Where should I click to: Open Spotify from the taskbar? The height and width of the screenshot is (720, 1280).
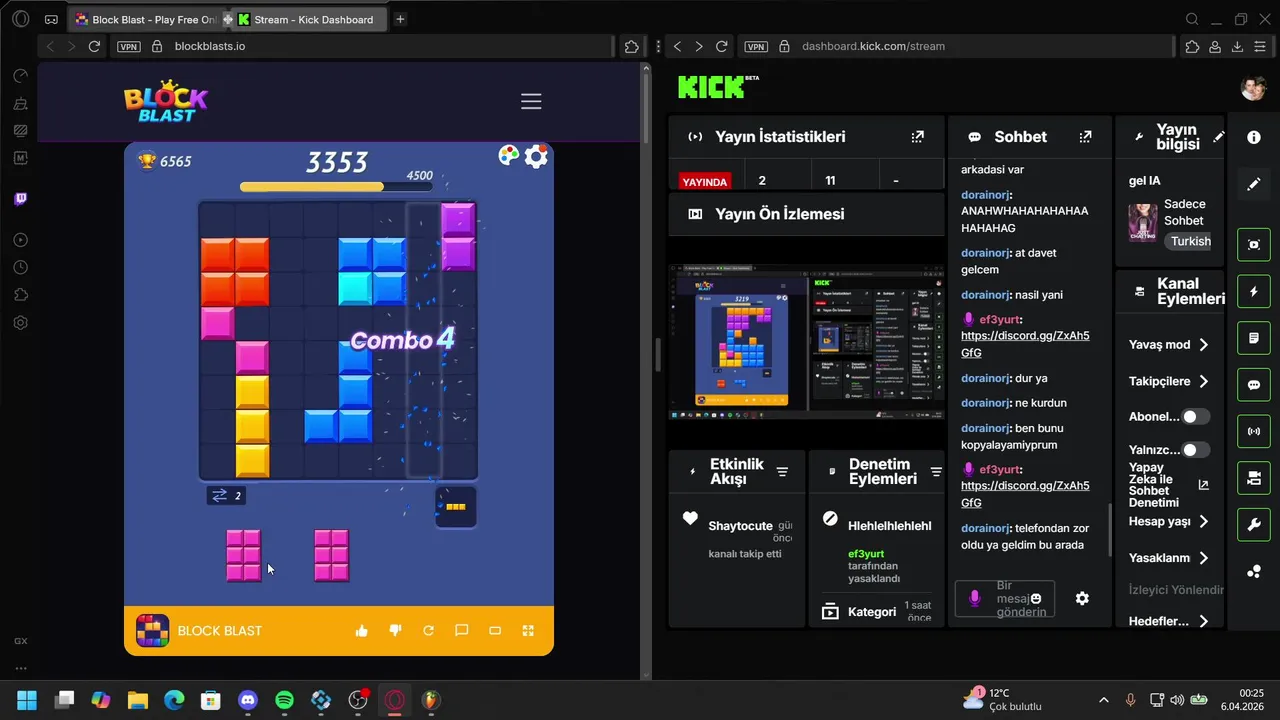click(284, 700)
